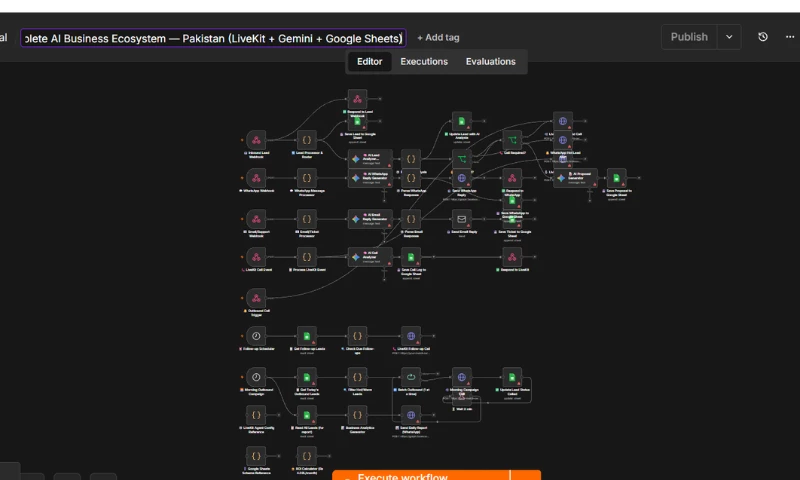This screenshot has width=800, height=480.
Task: Select the LiveKit Call Event webhook node
Action: pyautogui.click(x=256, y=257)
